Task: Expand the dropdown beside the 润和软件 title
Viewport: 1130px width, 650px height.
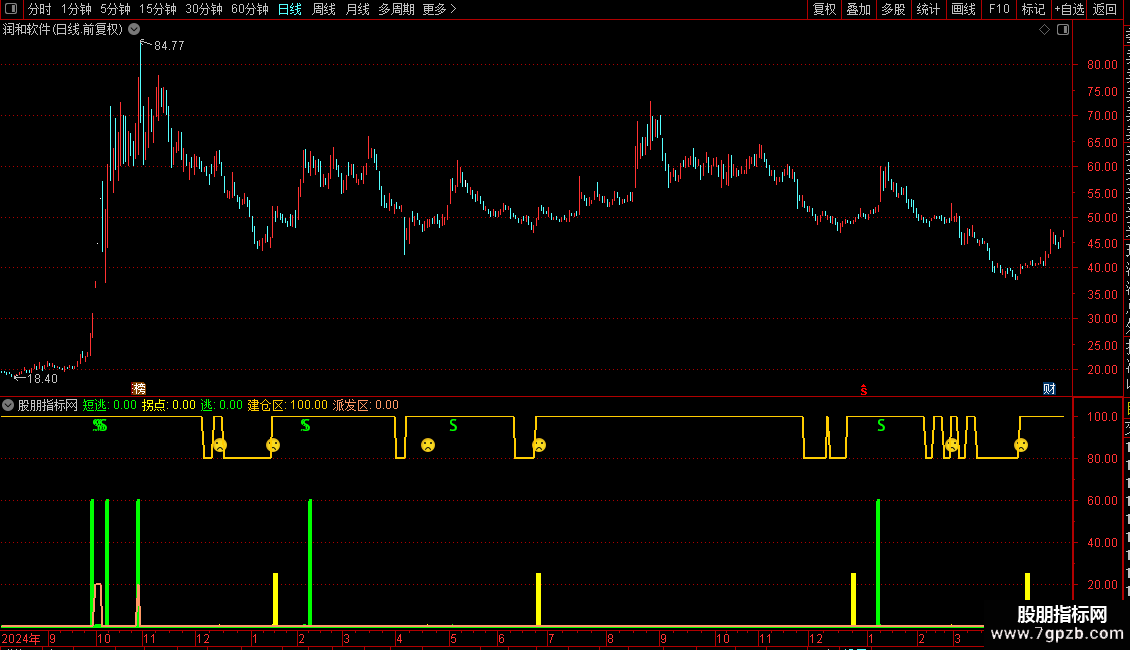Action: pos(134,30)
